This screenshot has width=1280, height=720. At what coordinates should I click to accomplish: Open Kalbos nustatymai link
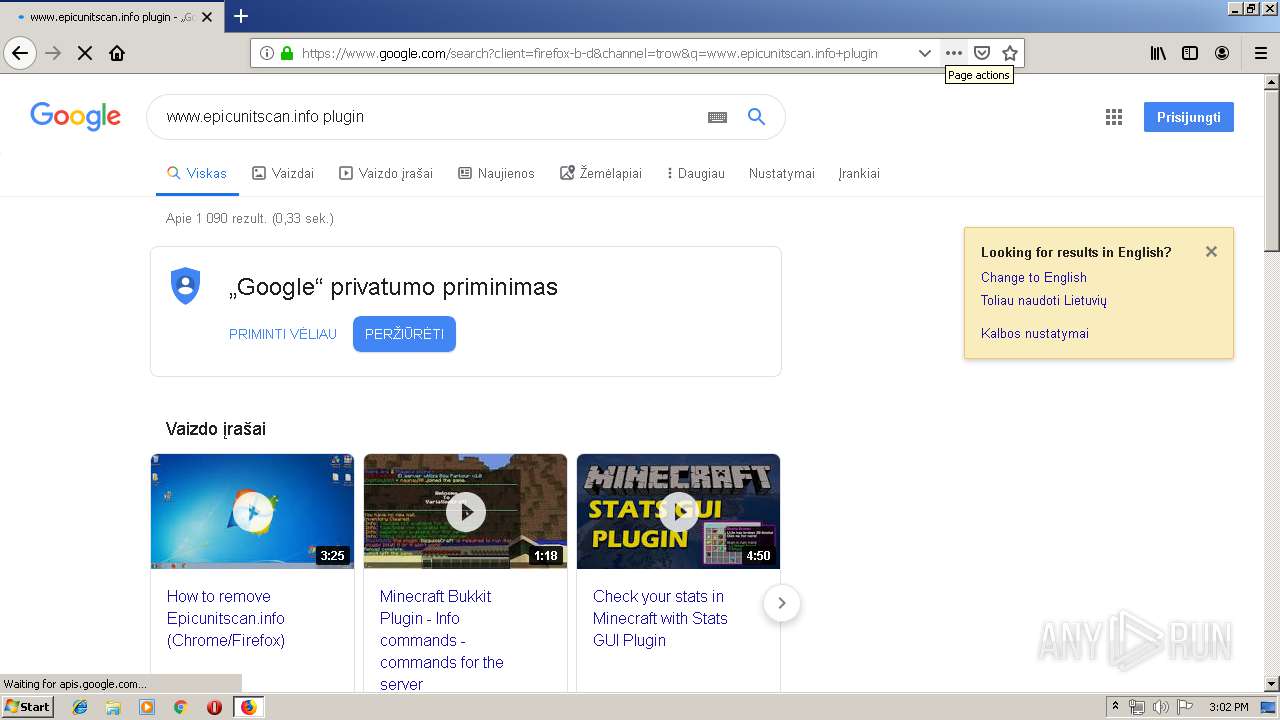pos(1034,333)
